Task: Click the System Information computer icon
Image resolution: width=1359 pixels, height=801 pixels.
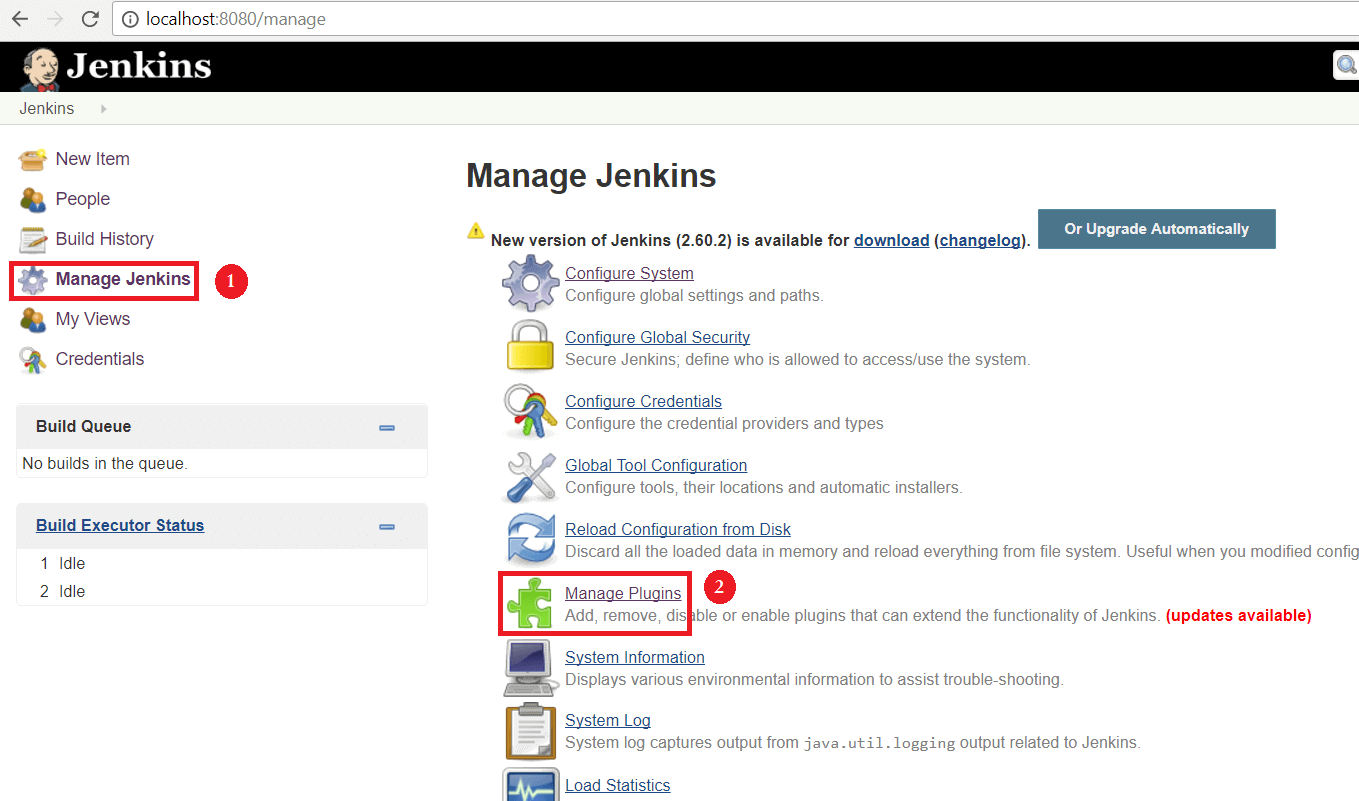Action: coord(530,668)
